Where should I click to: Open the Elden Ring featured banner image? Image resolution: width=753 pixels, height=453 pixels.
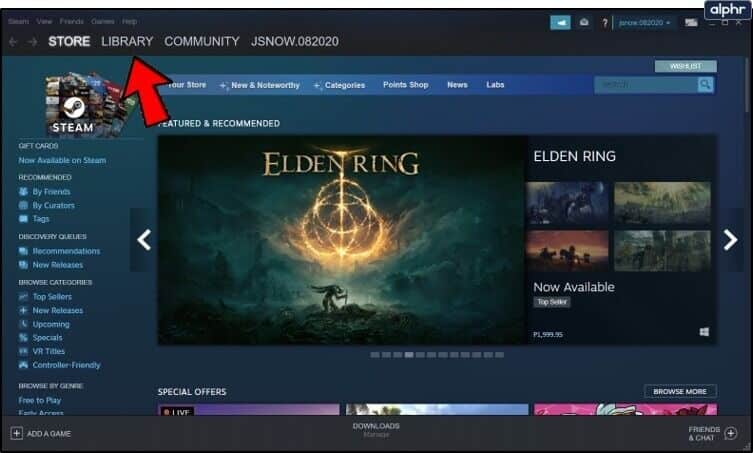tap(342, 240)
